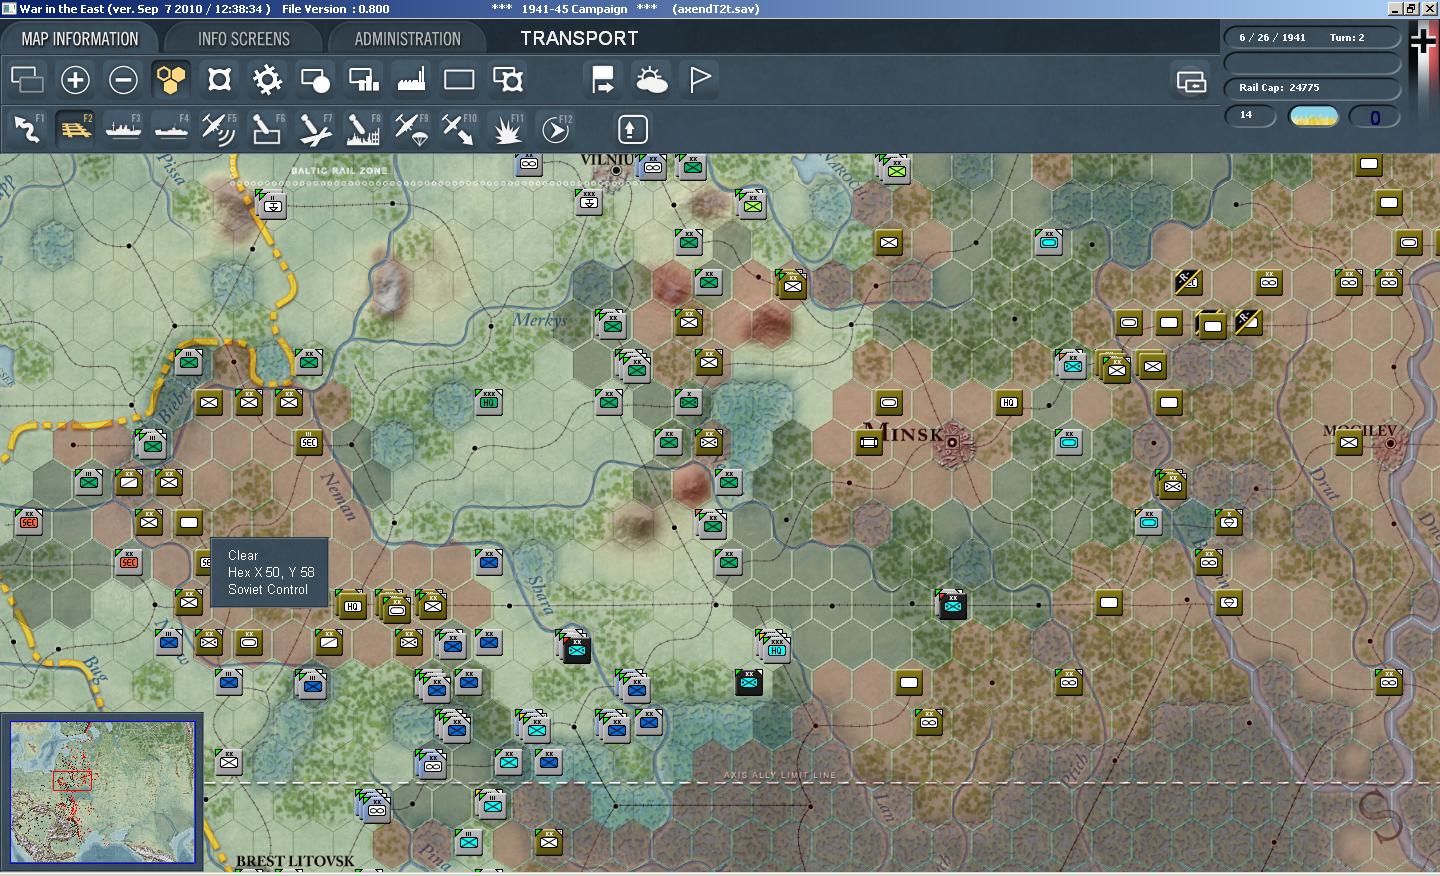Click the Vilnius city marker
This screenshot has width=1440, height=876.
[617, 171]
